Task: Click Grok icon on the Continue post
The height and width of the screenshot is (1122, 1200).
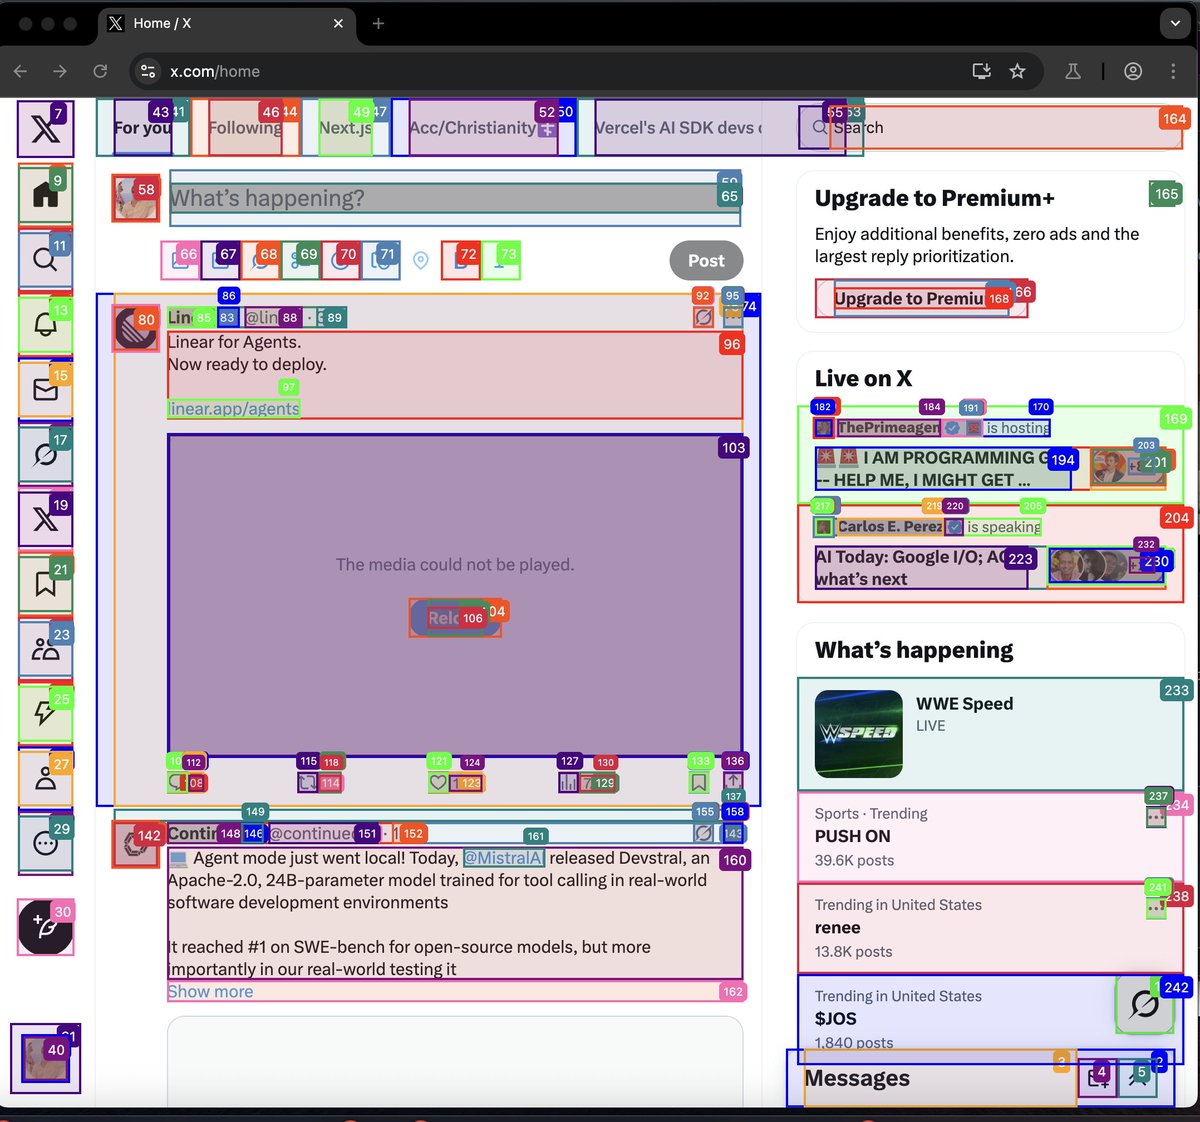Action: tap(704, 833)
